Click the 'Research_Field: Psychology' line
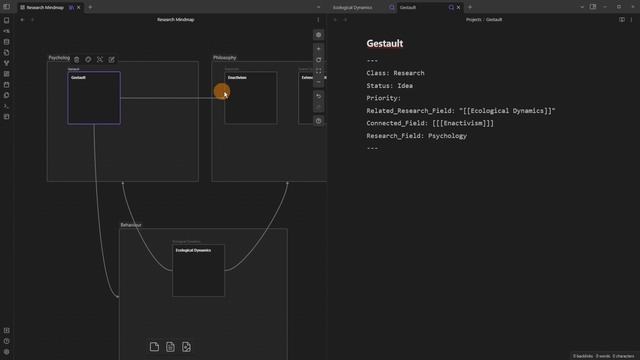The image size is (640, 360). (416, 136)
